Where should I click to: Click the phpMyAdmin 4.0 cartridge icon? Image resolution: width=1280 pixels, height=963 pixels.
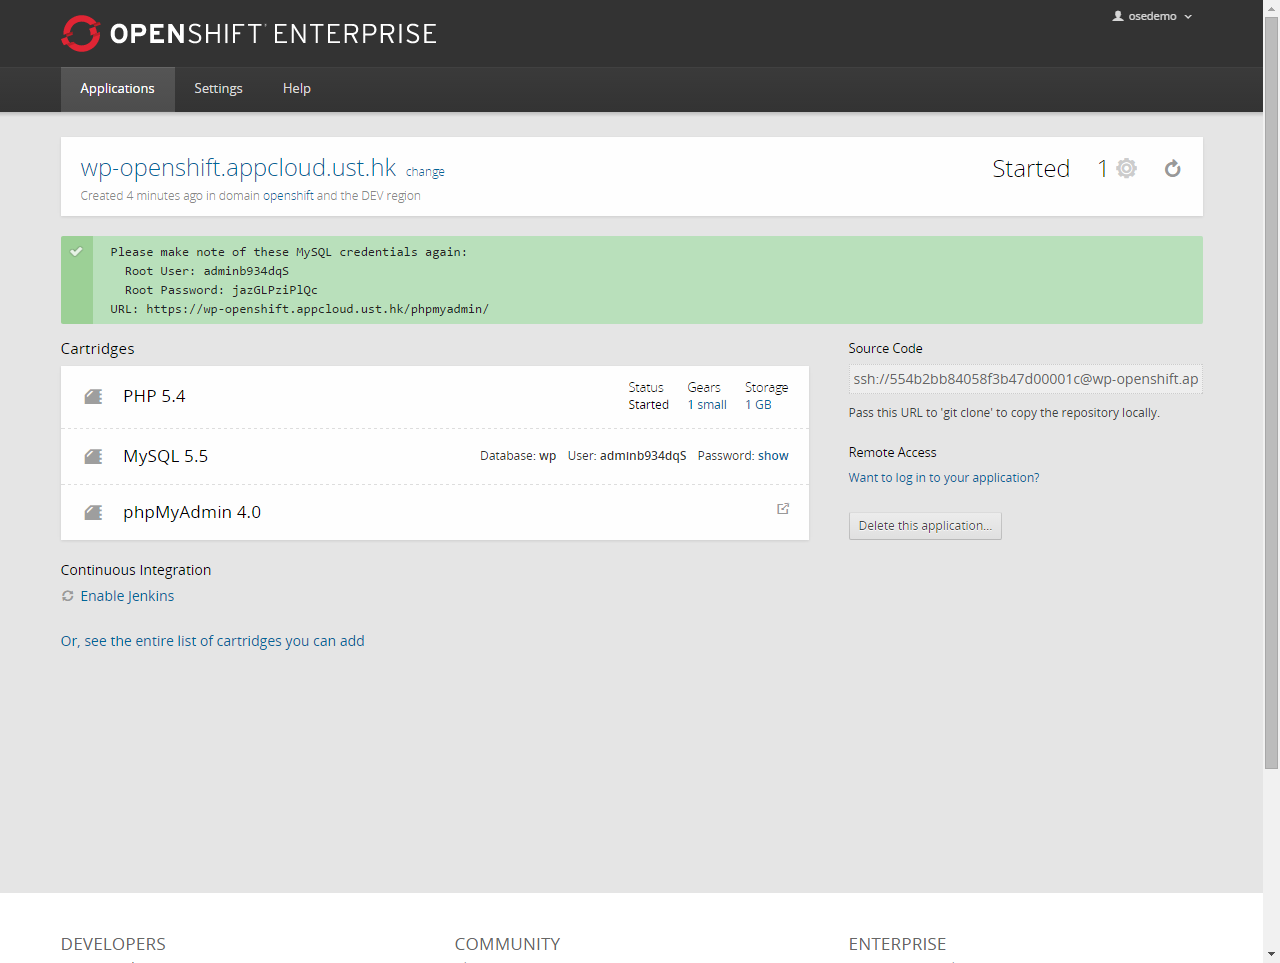[93, 513]
